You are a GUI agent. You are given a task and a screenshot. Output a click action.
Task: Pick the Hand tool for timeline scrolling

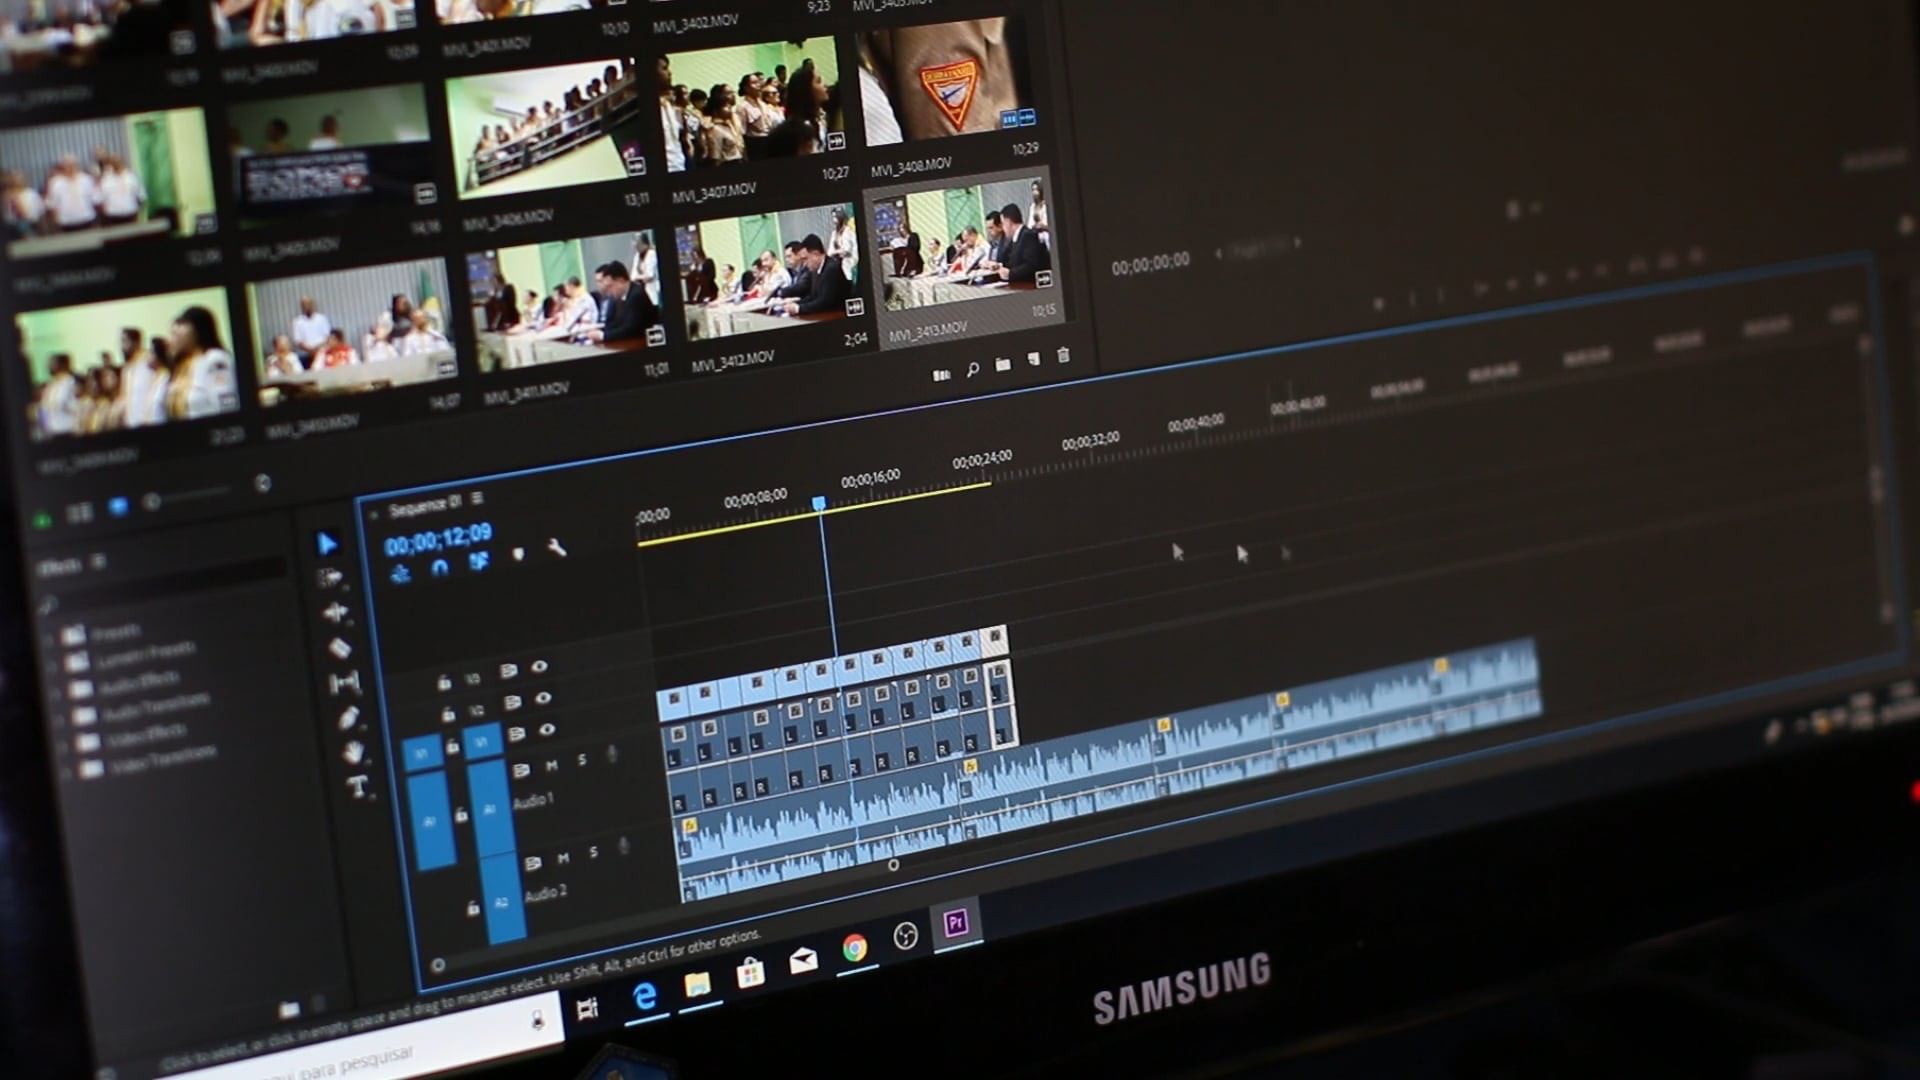(x=351, y=752)
